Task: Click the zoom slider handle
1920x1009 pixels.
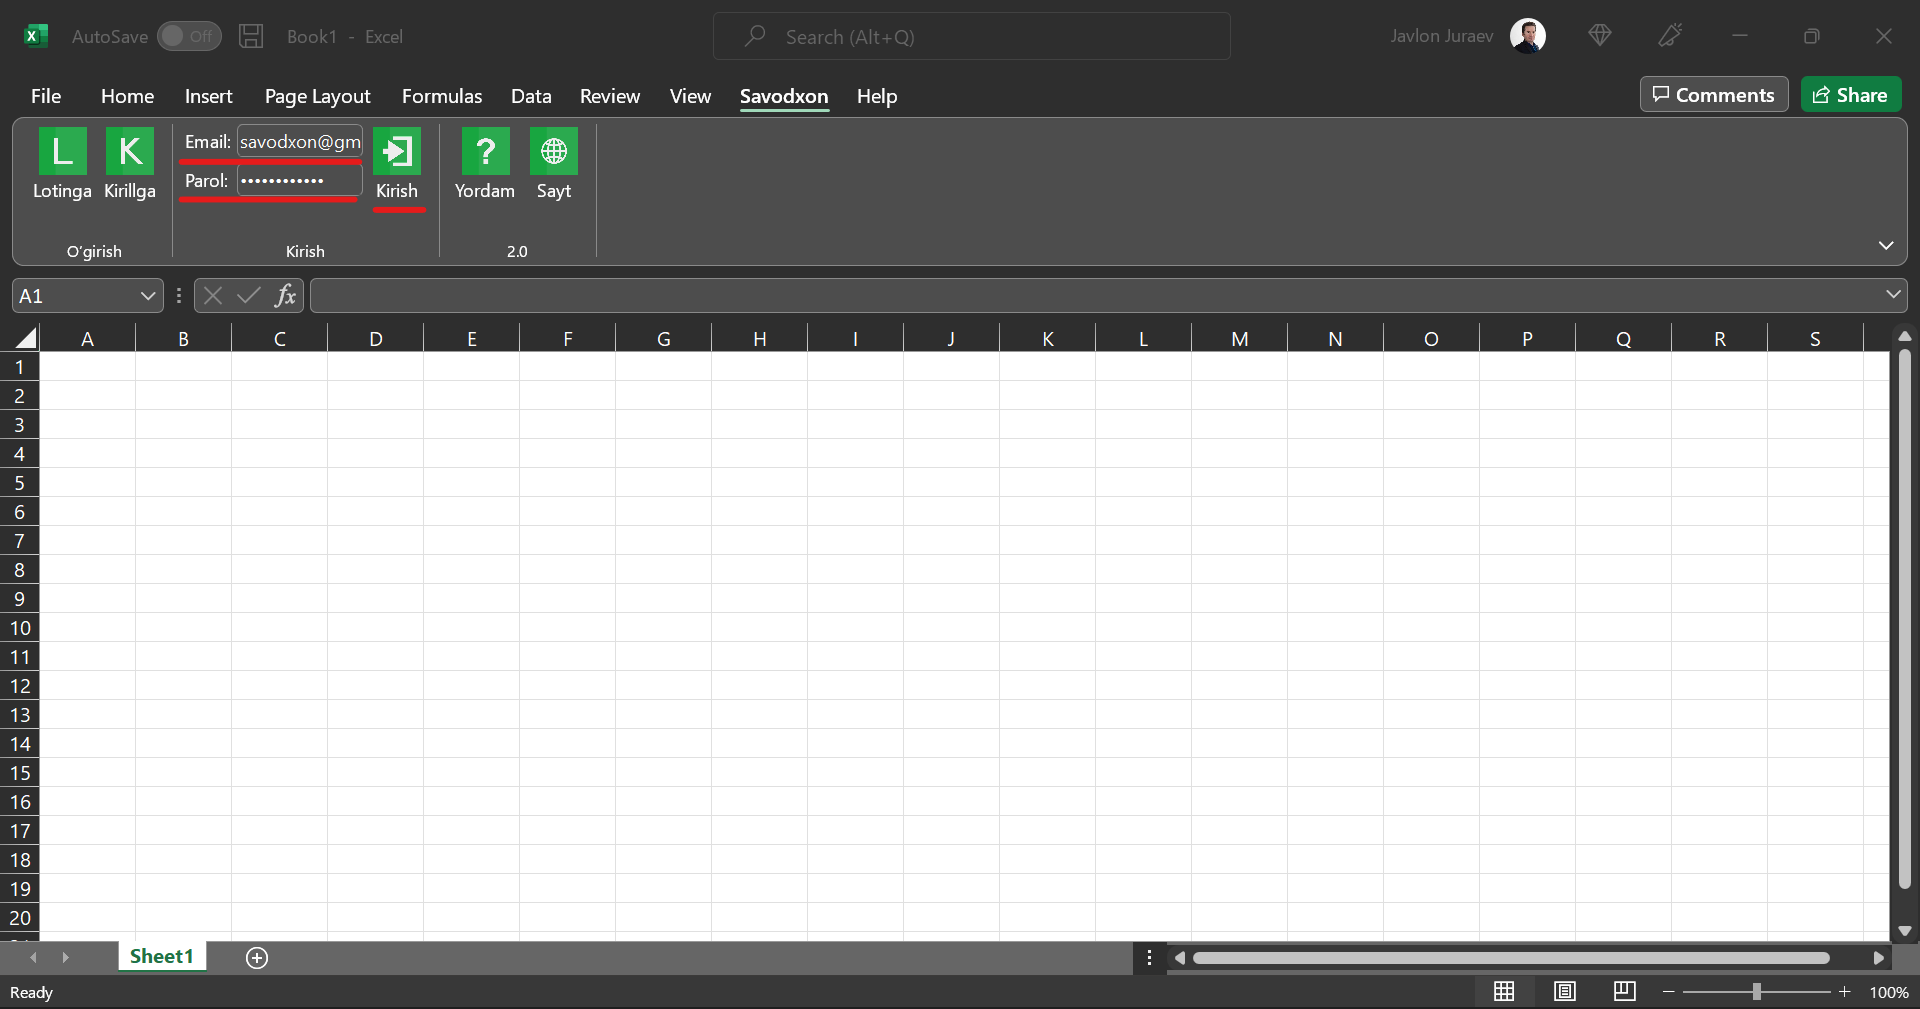Action: [x=1756, y=992]
